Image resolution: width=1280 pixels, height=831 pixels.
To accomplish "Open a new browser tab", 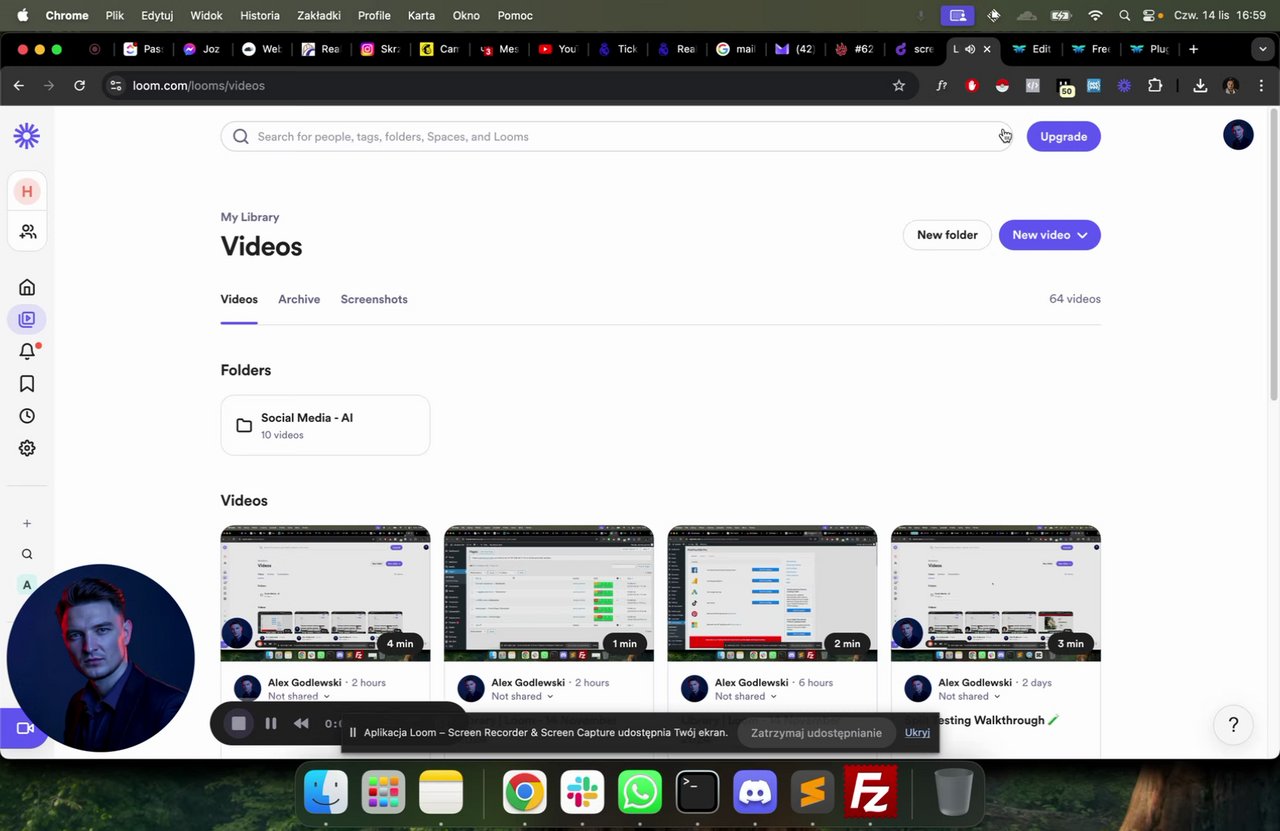I will point(1193,49).
